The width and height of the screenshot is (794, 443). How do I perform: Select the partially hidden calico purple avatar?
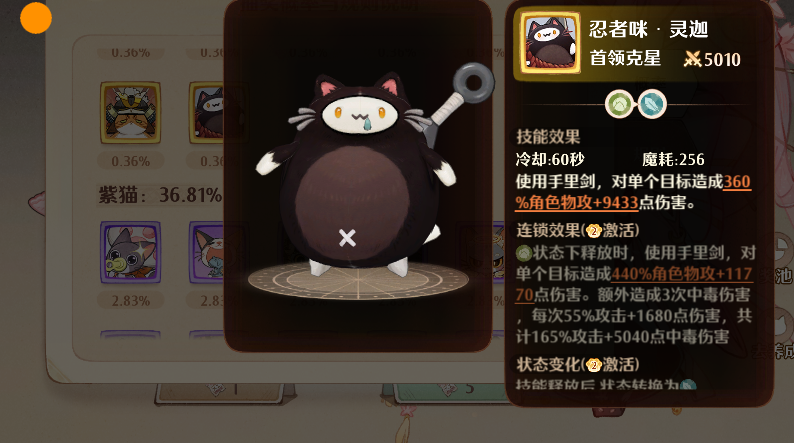coord(207,252)
